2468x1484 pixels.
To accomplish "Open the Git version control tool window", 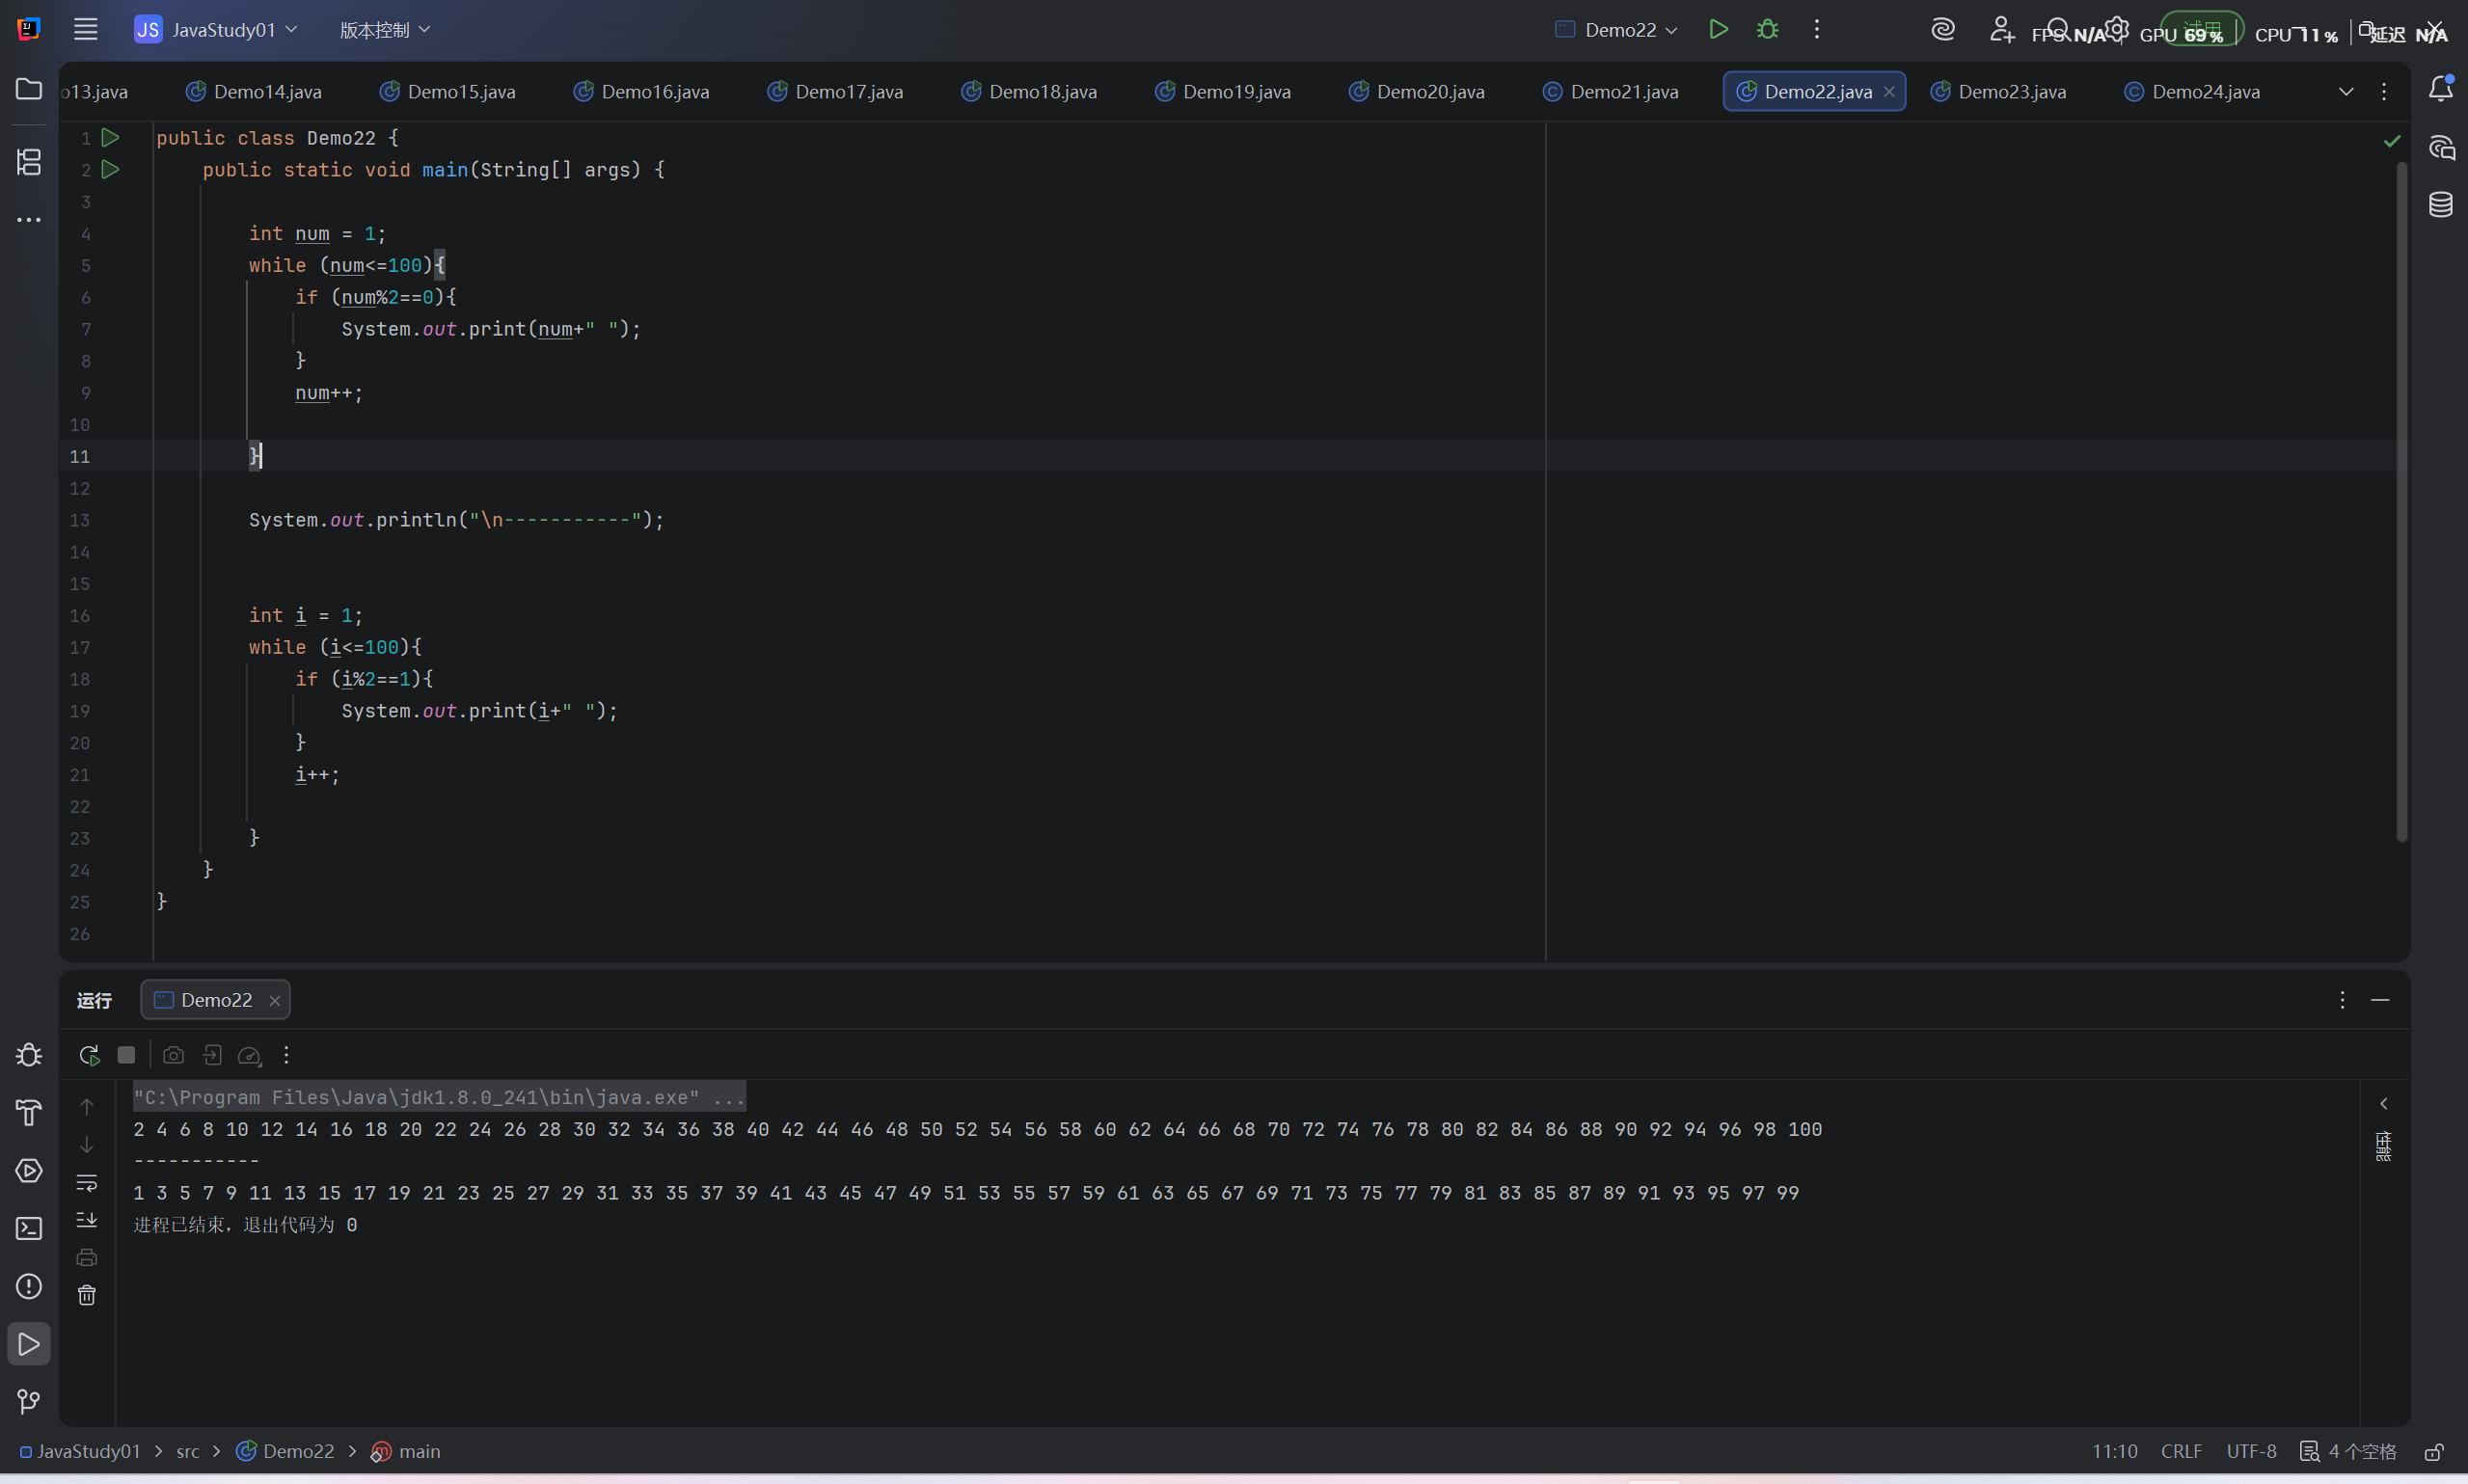I will click(x=29, y=1401).
